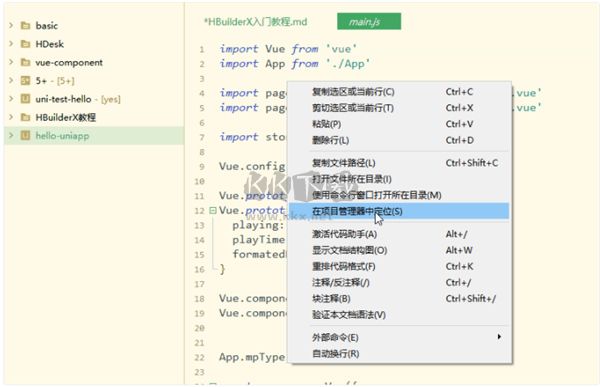Choose 删除行(L) from context menu
The image size is (600, 387).
pos(399,140)
